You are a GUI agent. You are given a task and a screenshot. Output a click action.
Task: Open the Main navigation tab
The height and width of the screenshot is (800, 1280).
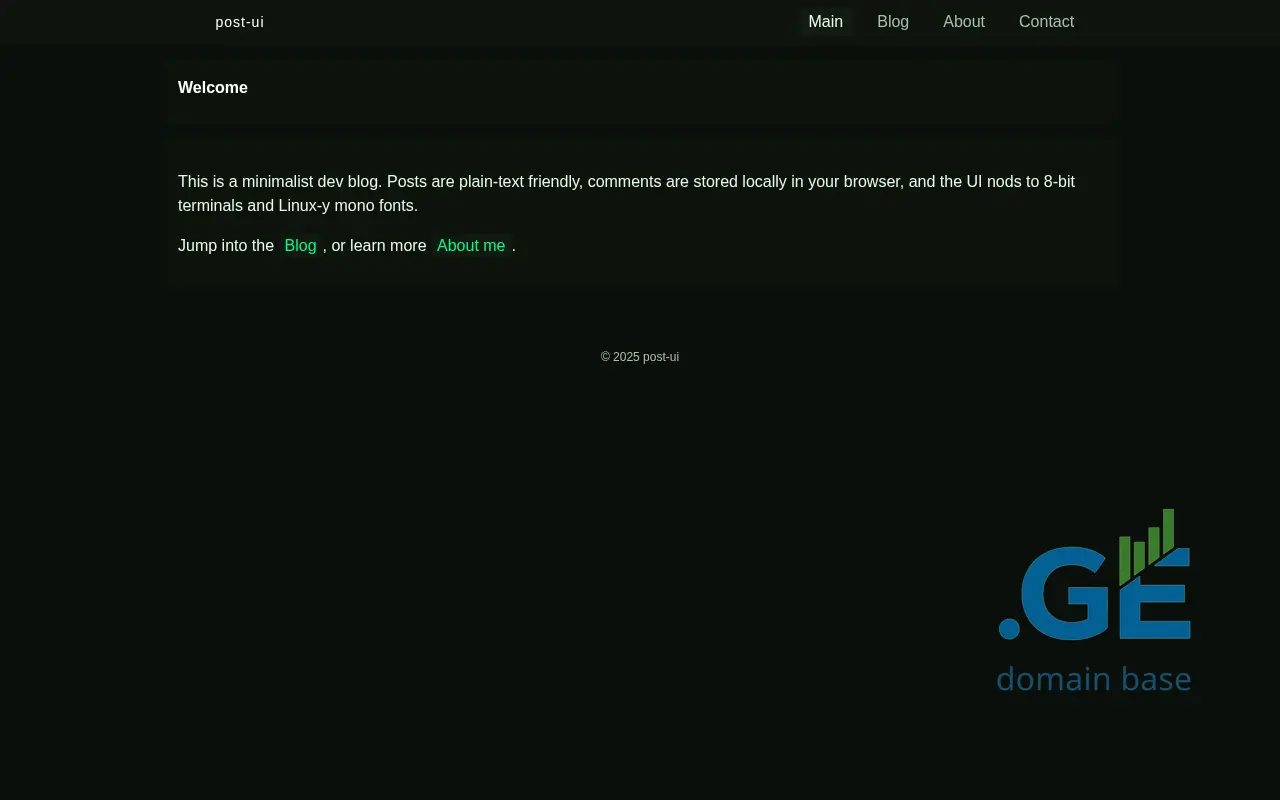pos(825,22)
